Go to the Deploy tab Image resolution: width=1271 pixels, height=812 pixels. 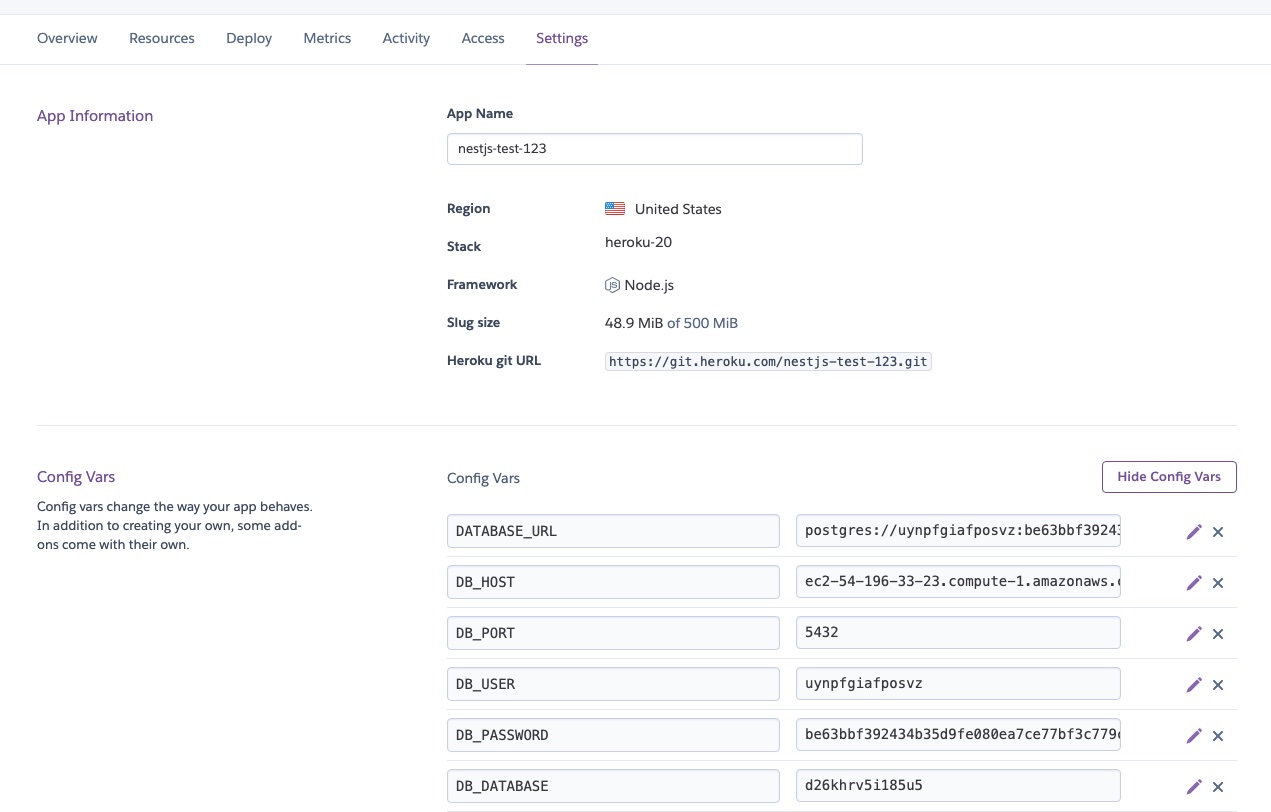[249, 38]
